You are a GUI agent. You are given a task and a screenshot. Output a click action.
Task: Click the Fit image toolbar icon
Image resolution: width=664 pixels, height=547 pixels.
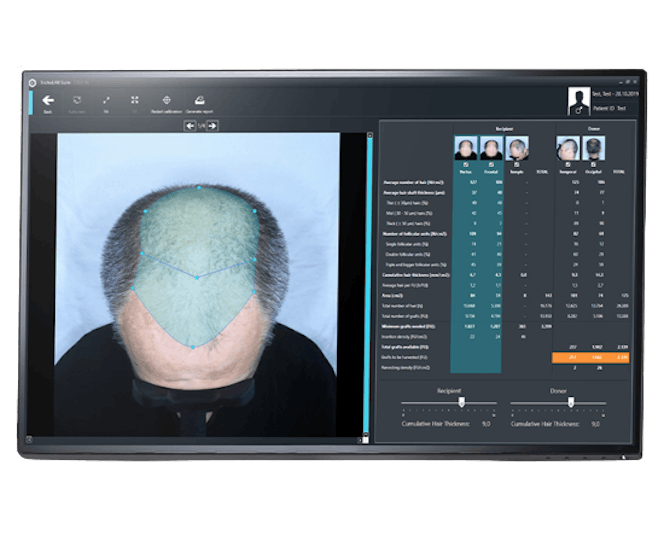pyautogui.click(x=106, y=101)
